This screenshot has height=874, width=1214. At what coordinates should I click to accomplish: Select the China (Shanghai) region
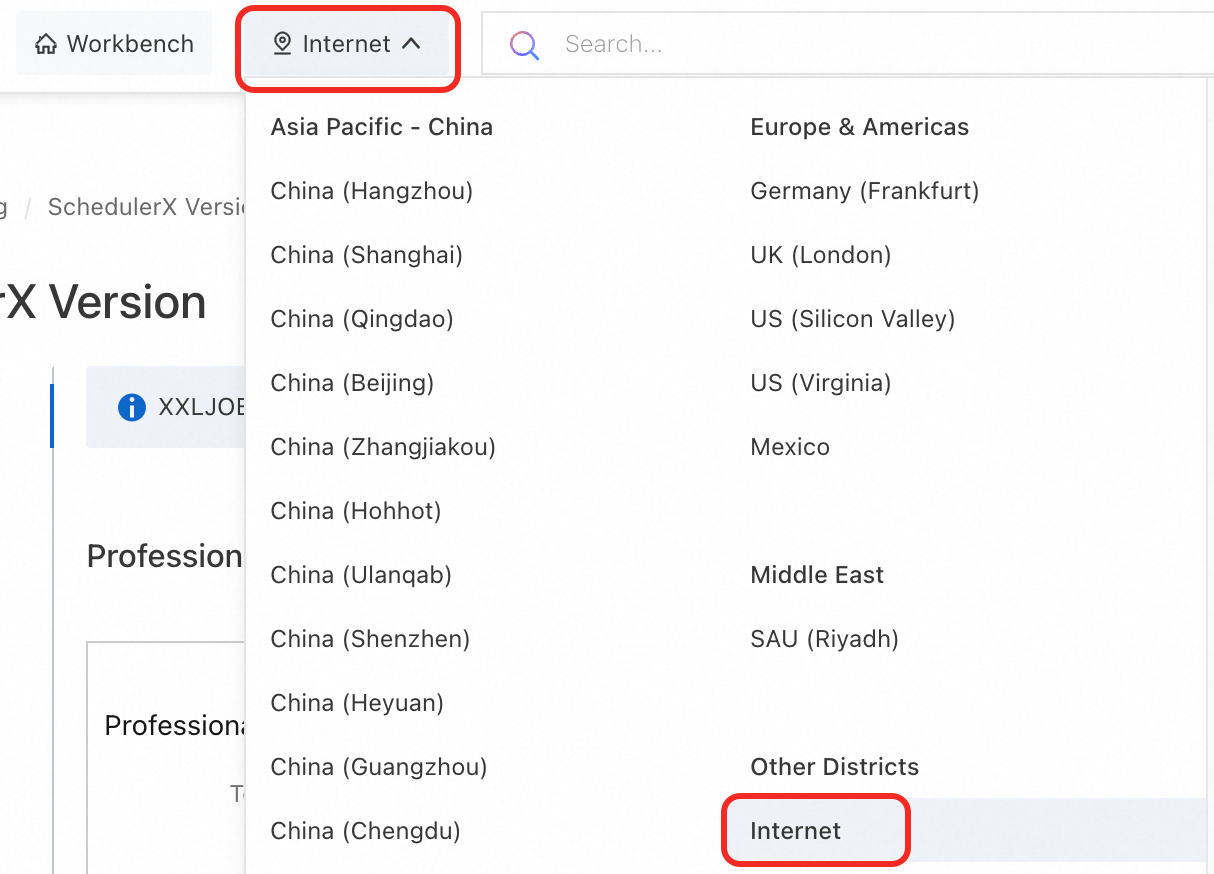tap(366, 254)
